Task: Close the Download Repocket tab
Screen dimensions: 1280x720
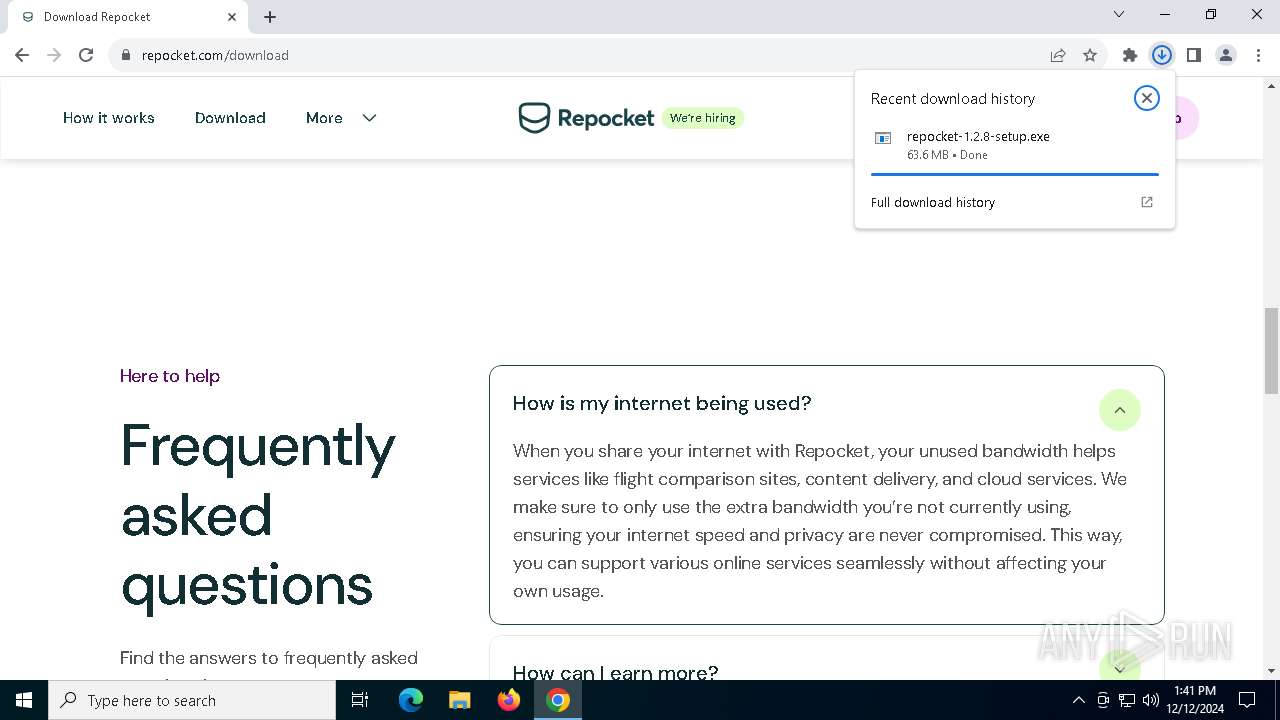Action: pyautogui.click(x=232, y=17)
